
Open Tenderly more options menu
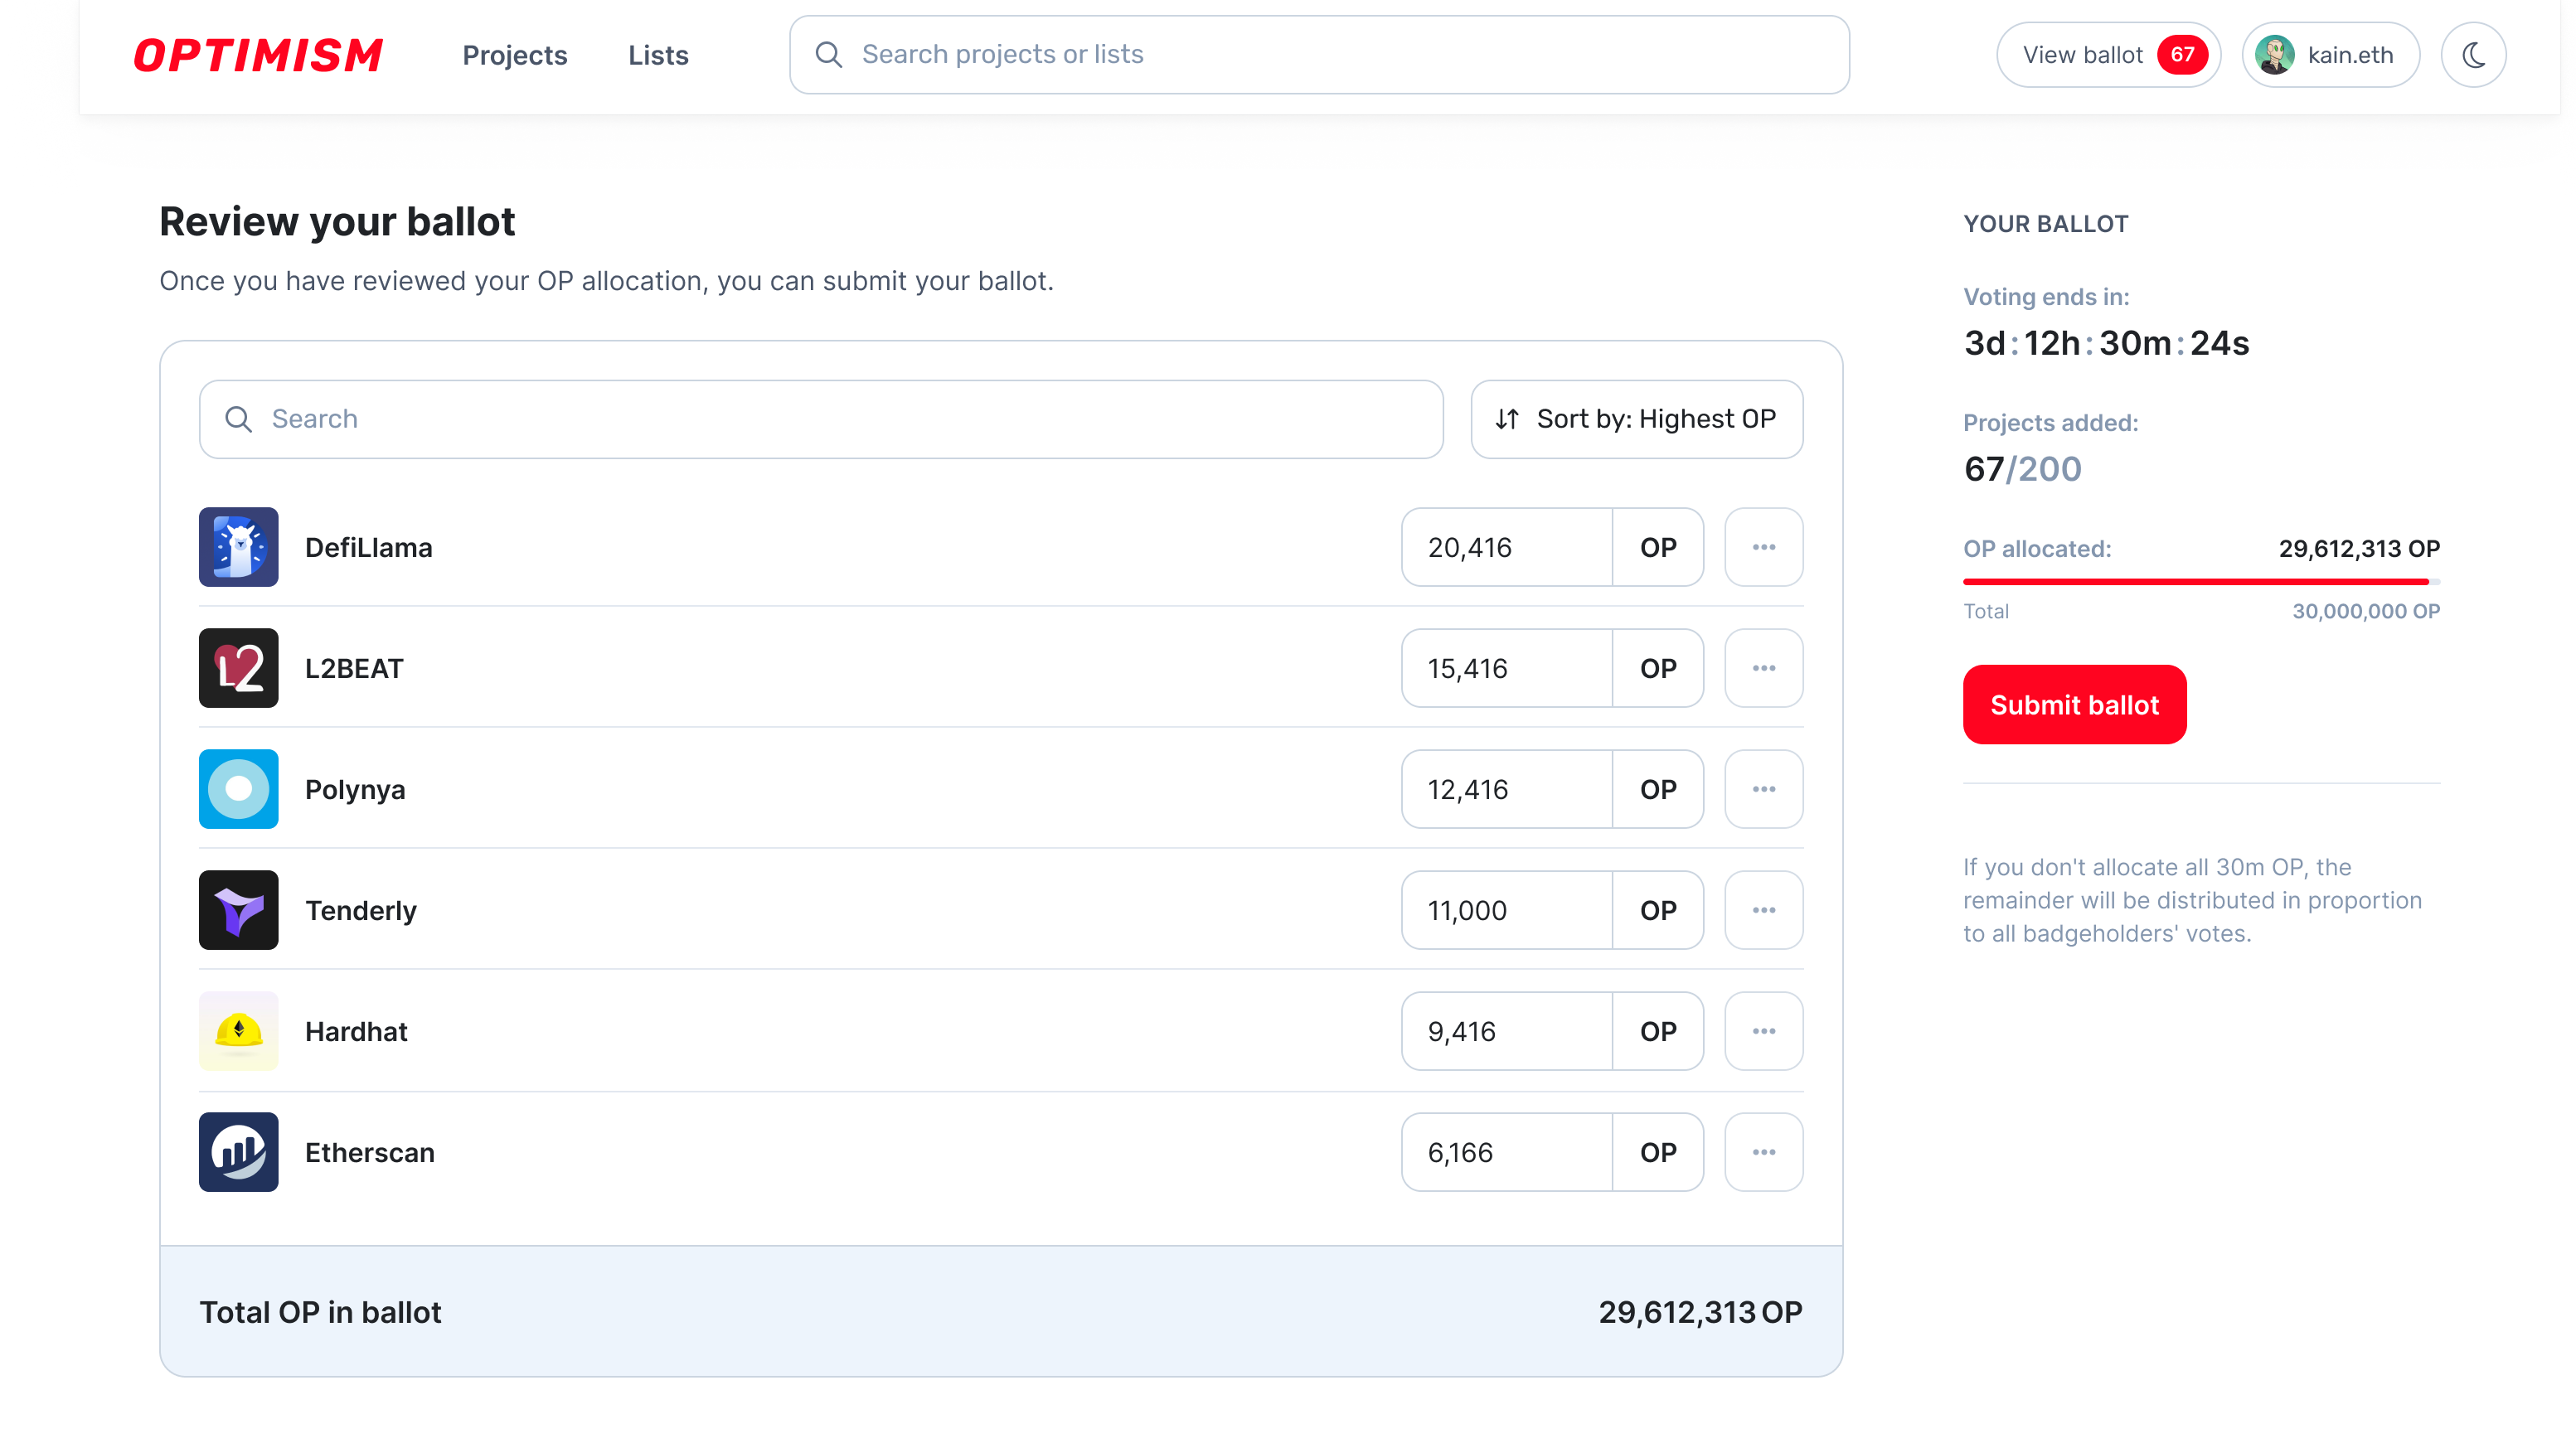click(1763, 910)
